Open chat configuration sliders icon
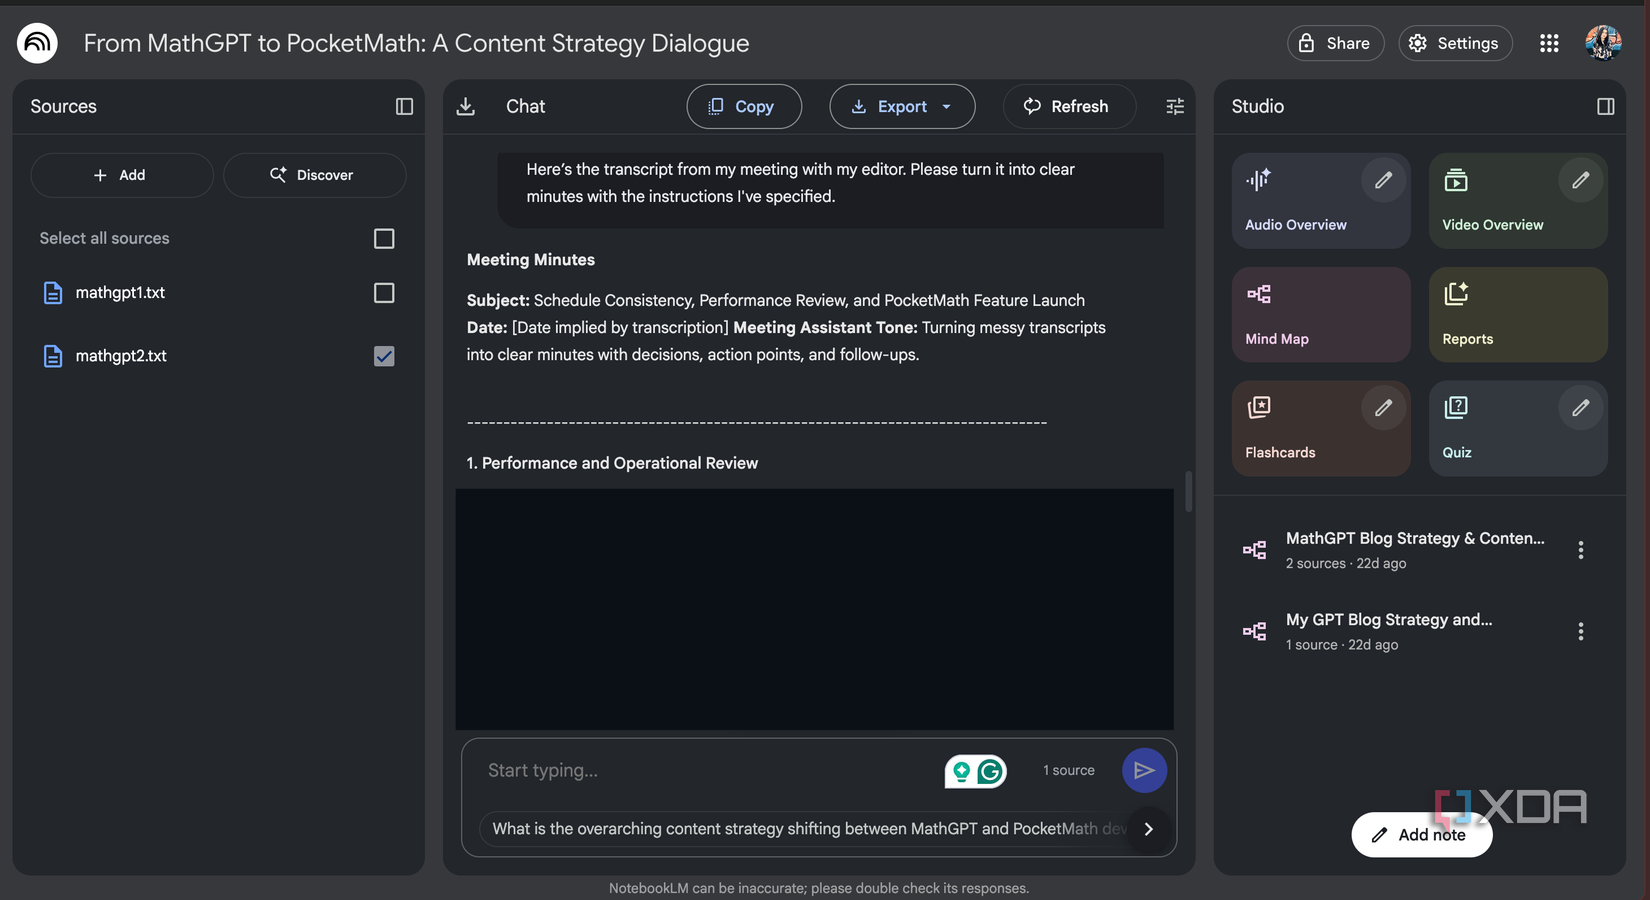Viewport: 1650px width, 900px height. click(x=1175, y=107)
